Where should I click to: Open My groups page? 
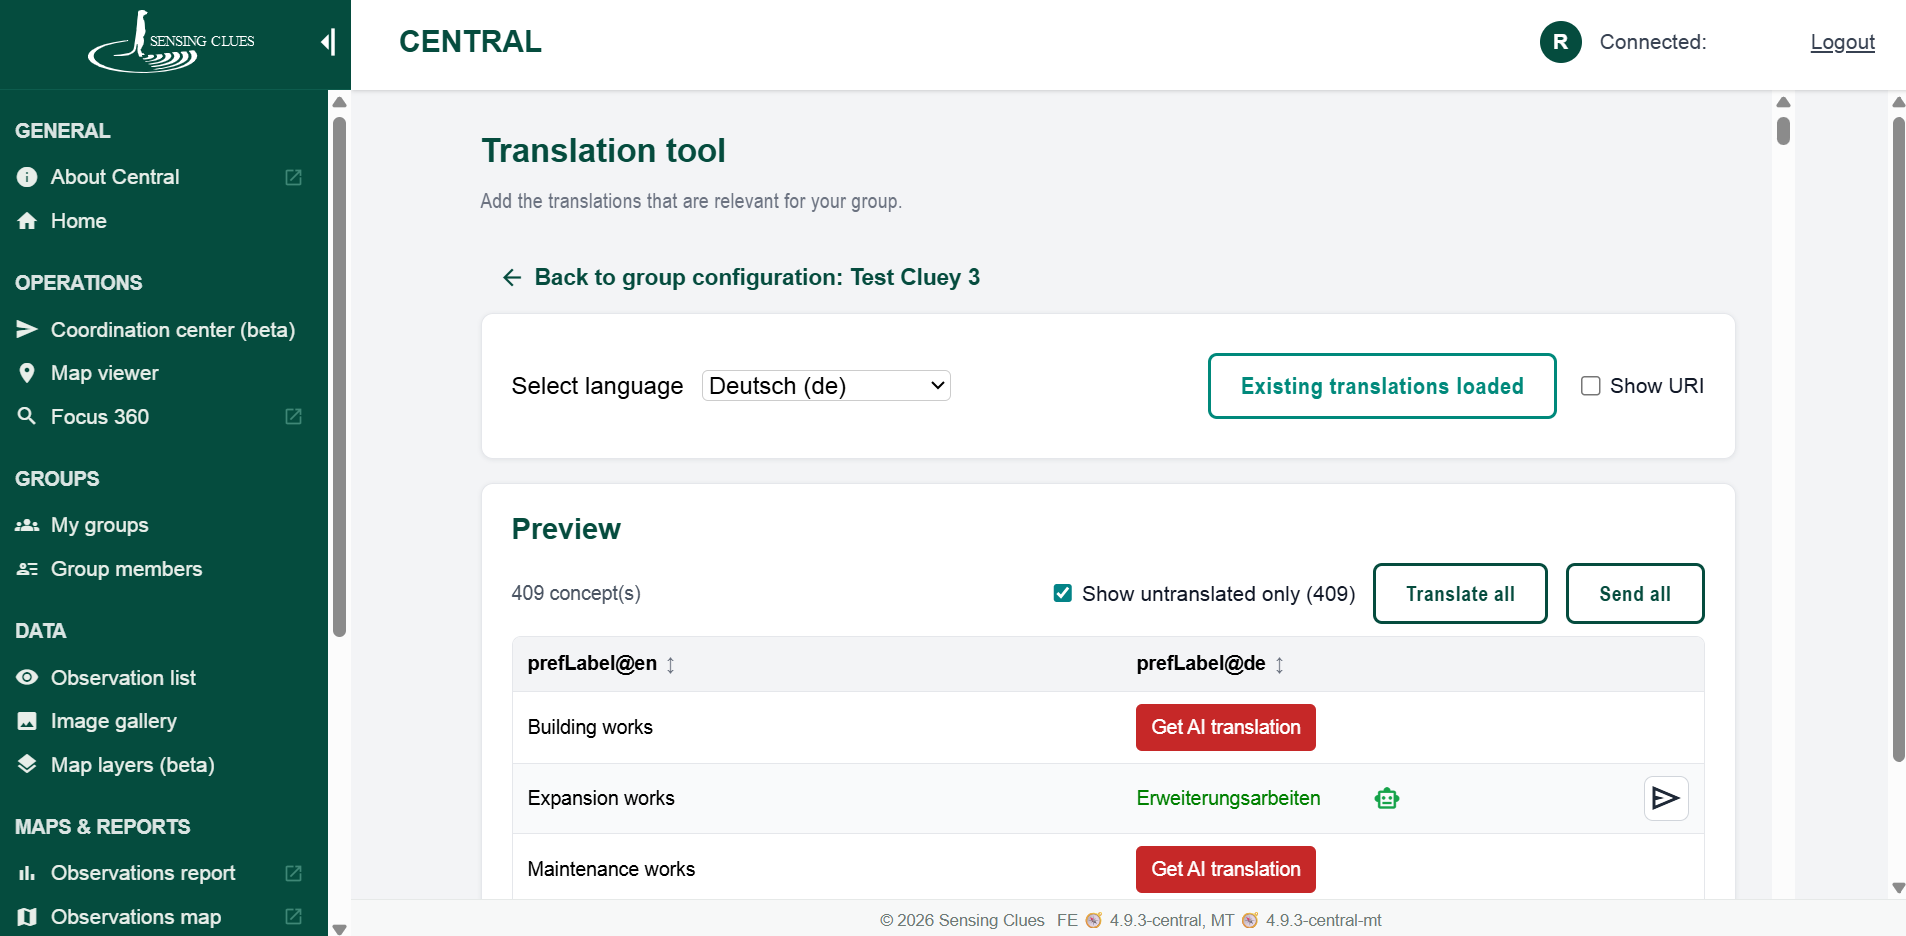coord(100,525)
